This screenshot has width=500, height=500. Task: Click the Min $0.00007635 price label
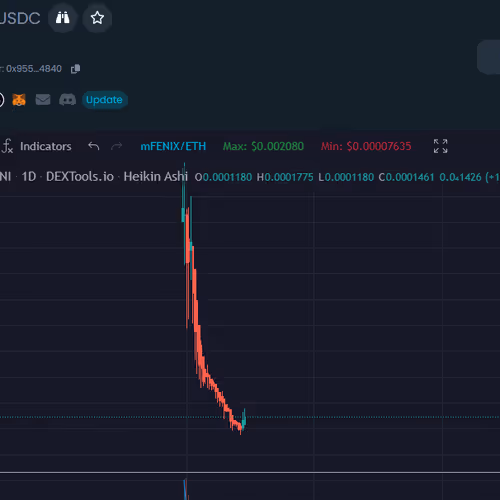pos(366,146)
